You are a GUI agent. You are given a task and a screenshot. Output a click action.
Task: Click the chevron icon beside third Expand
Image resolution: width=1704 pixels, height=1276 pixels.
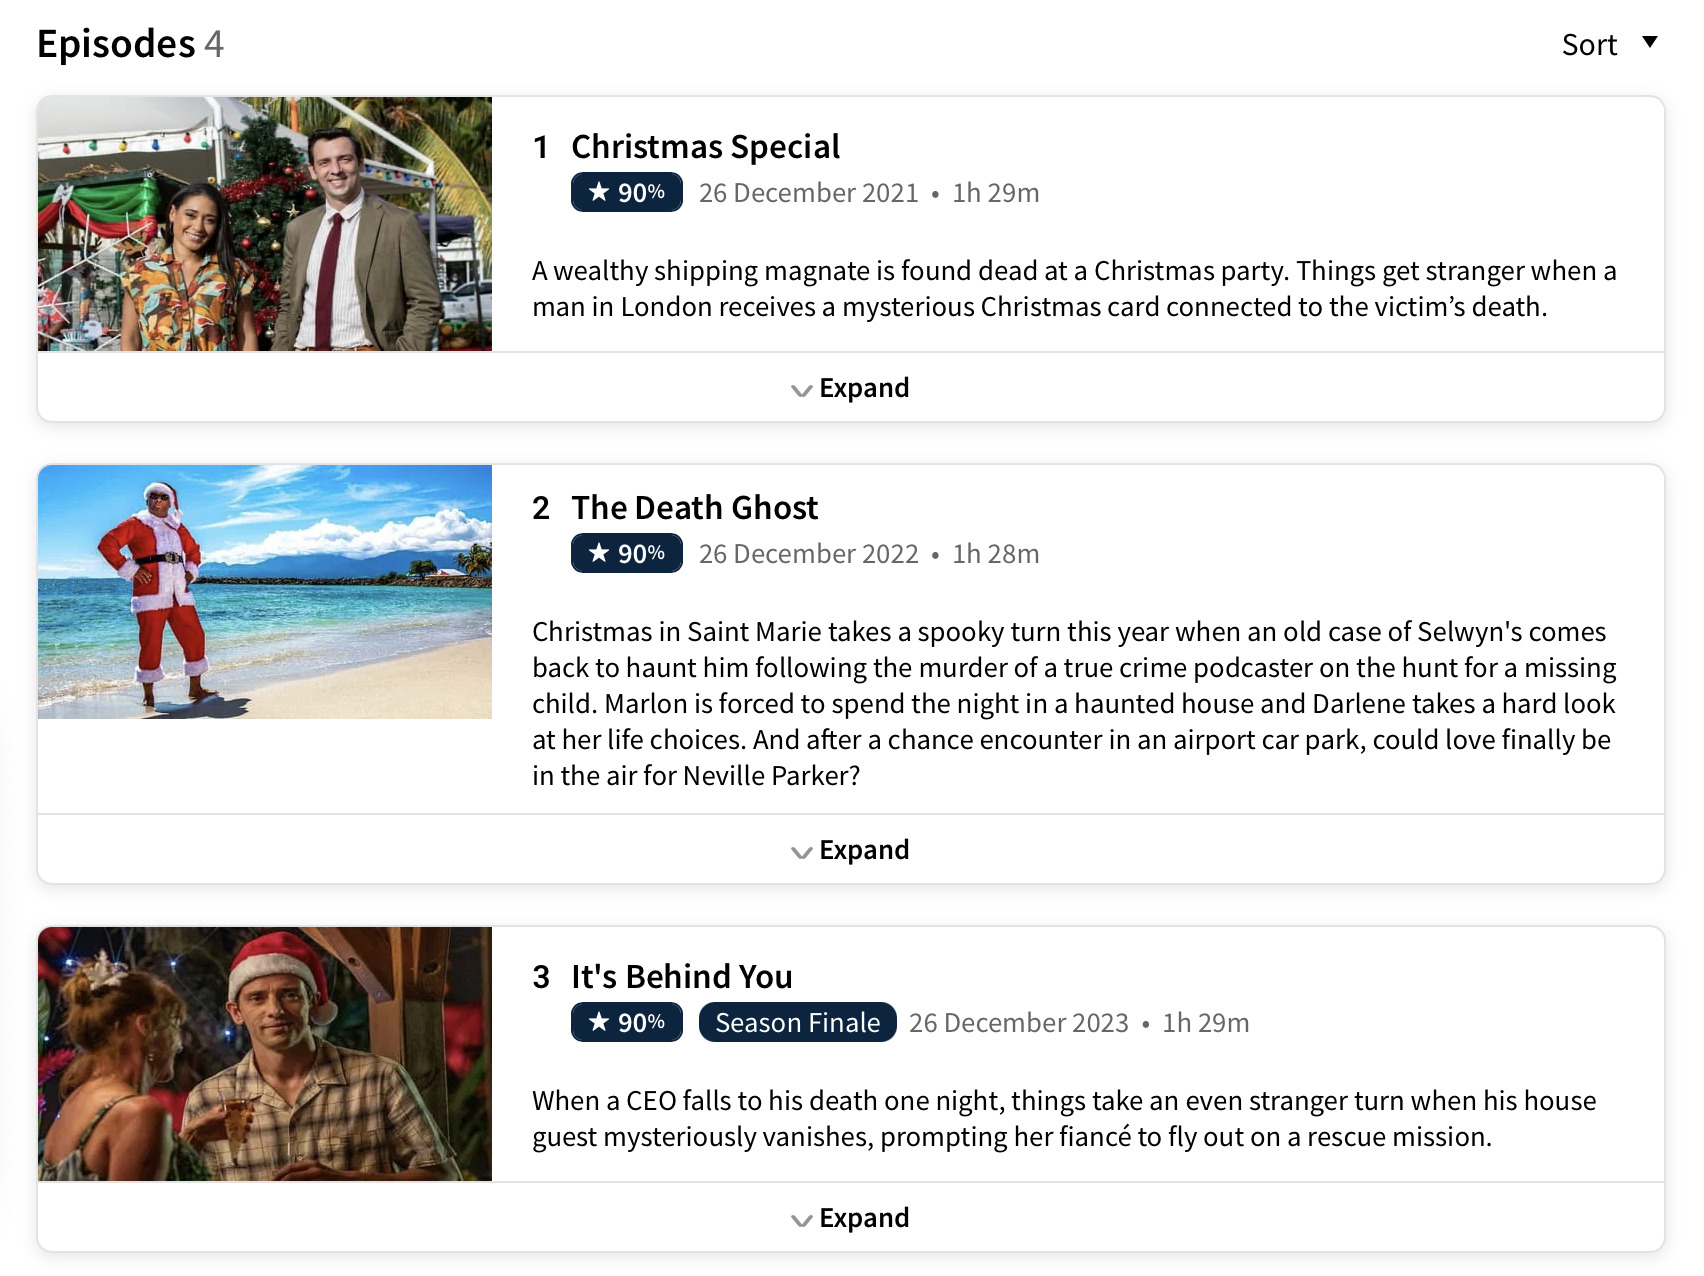pos(801,1220)
